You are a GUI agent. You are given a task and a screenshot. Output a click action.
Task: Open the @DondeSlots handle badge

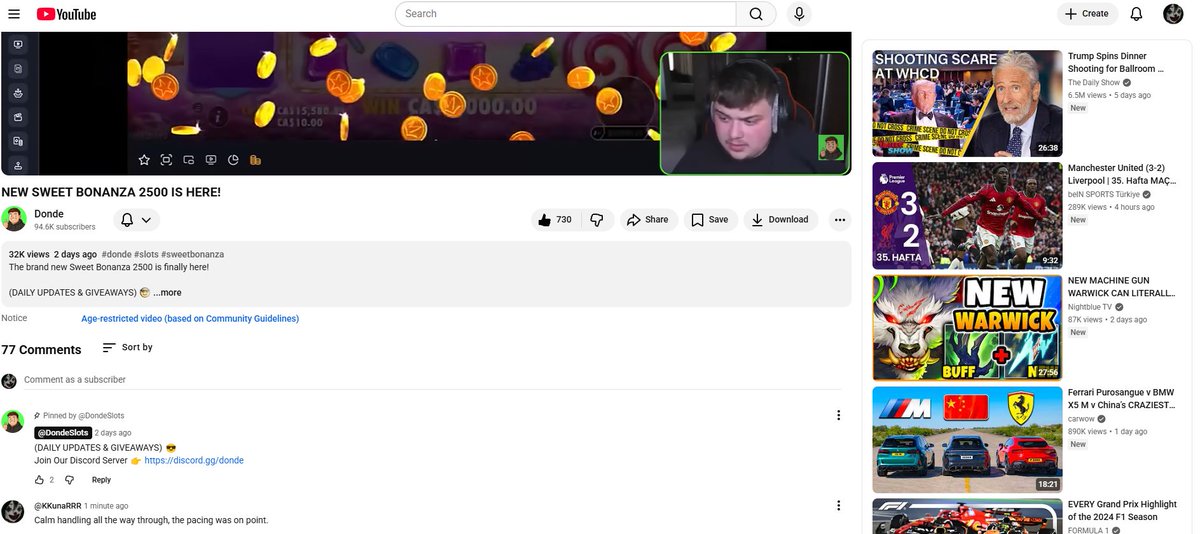pyautogui.click(x=63, y=433)
